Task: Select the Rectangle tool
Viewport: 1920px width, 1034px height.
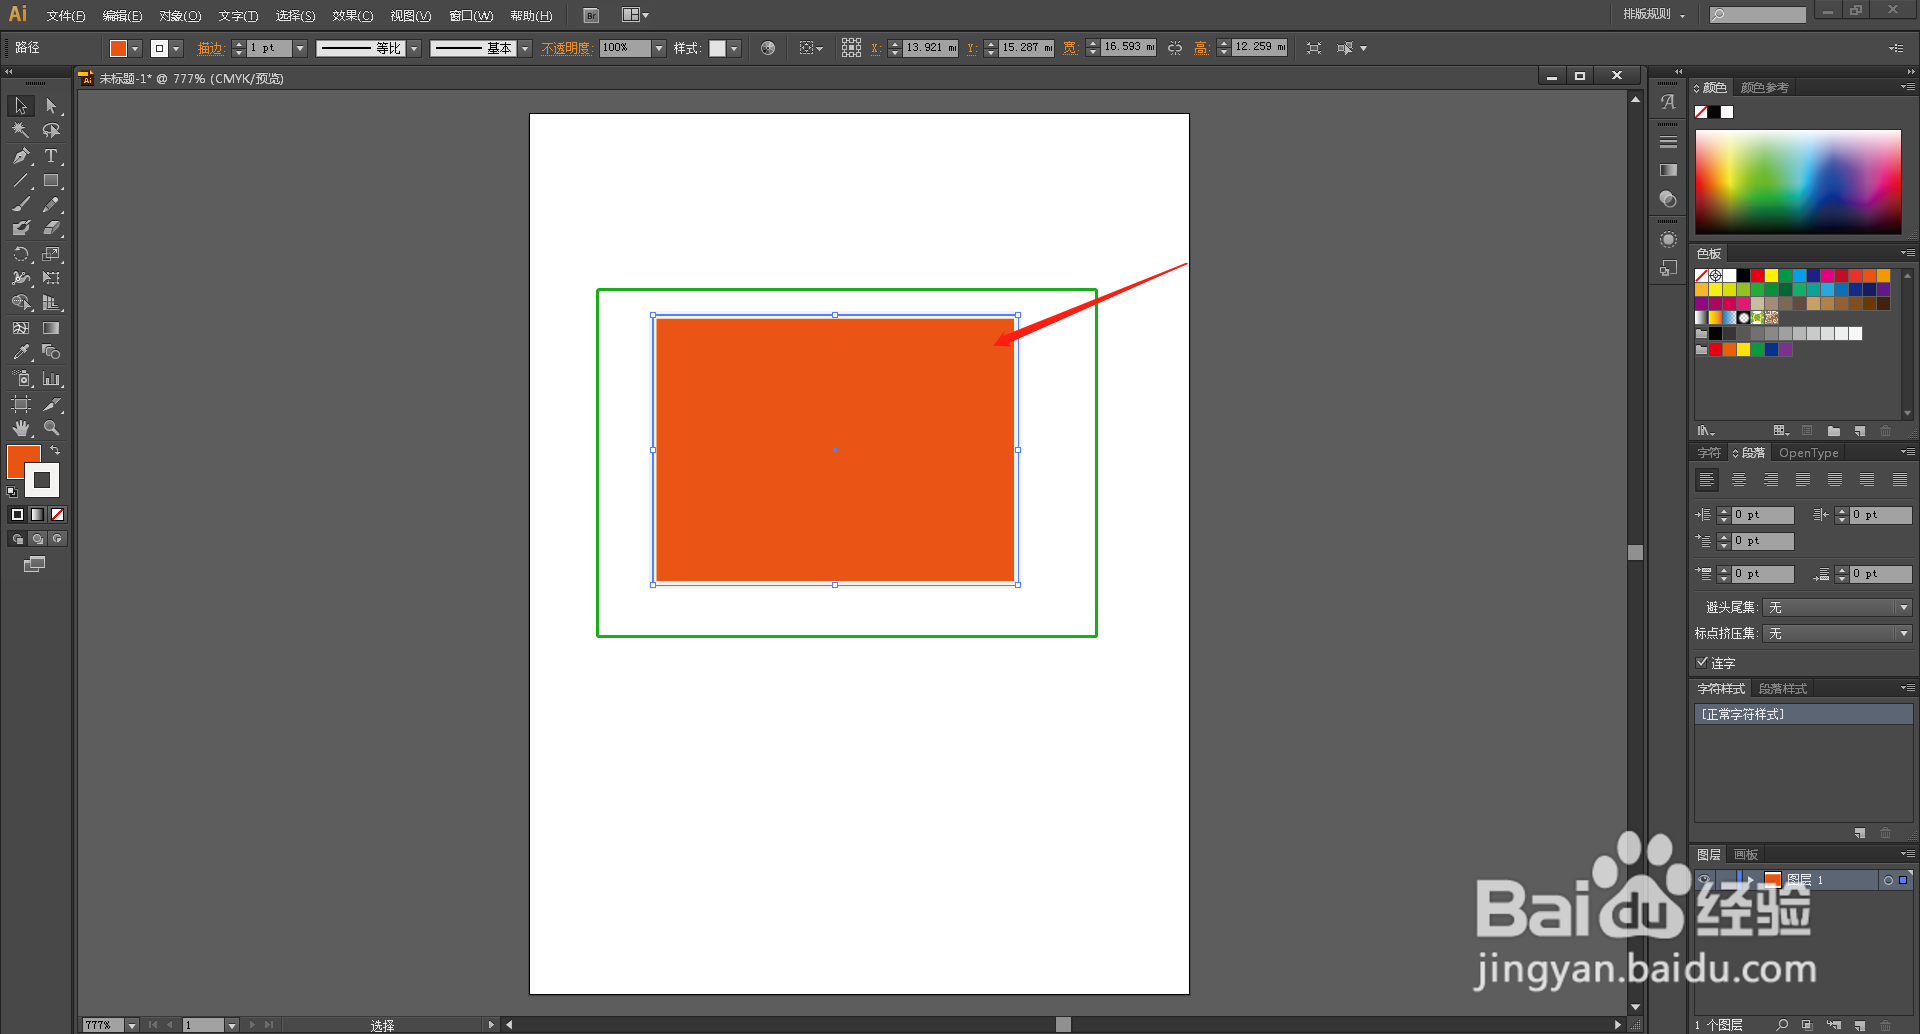Action: coord(51,181)
